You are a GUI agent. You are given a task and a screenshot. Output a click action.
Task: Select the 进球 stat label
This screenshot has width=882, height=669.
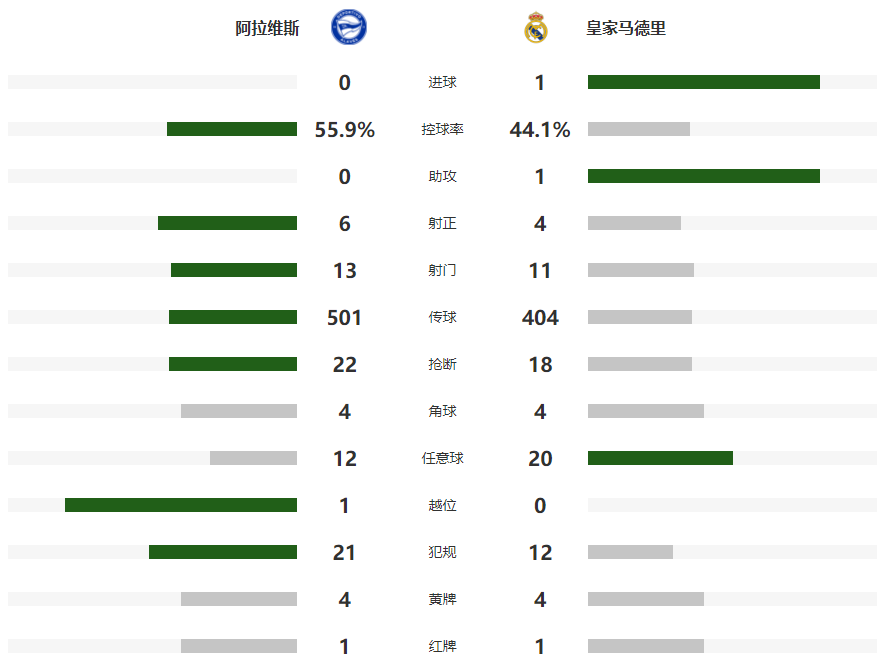[x=442, y=83]
